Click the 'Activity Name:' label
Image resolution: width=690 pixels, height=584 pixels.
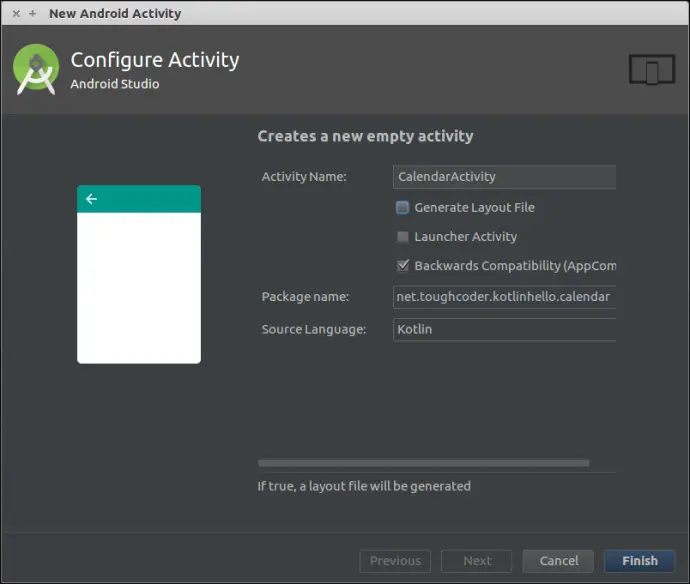[304, 177]
